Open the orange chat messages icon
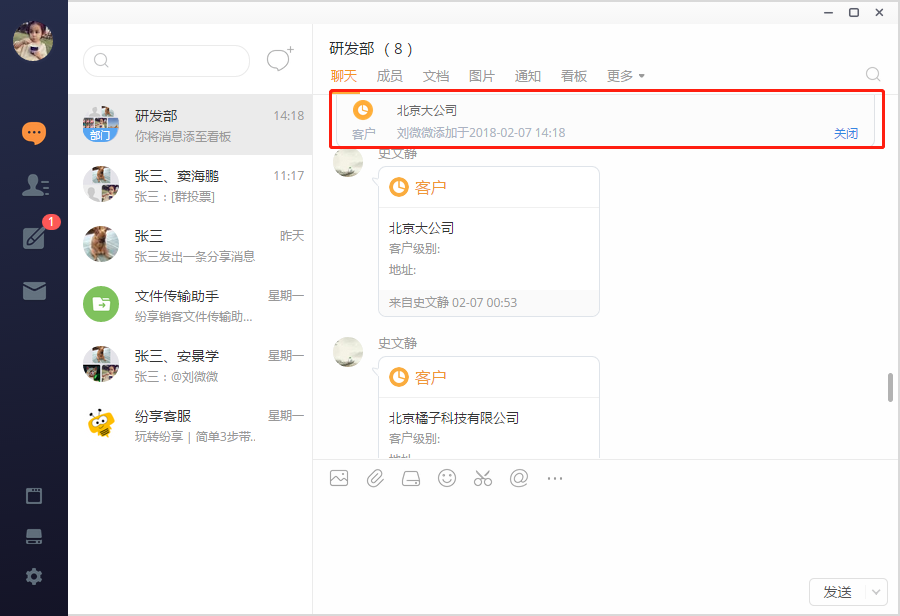 click(x=34, y=133)
